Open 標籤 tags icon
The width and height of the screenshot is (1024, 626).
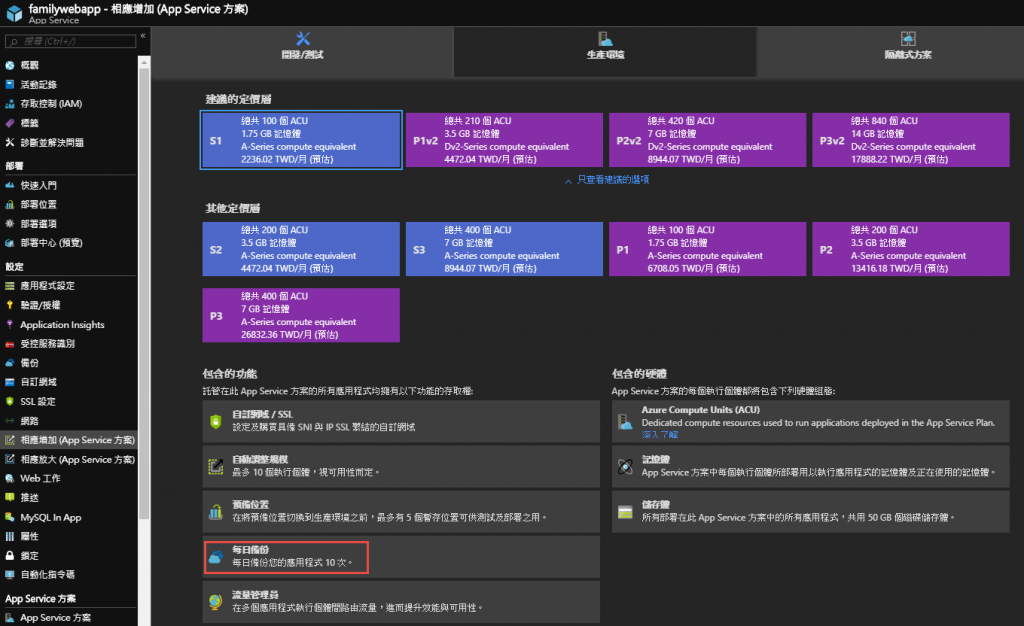10,123
